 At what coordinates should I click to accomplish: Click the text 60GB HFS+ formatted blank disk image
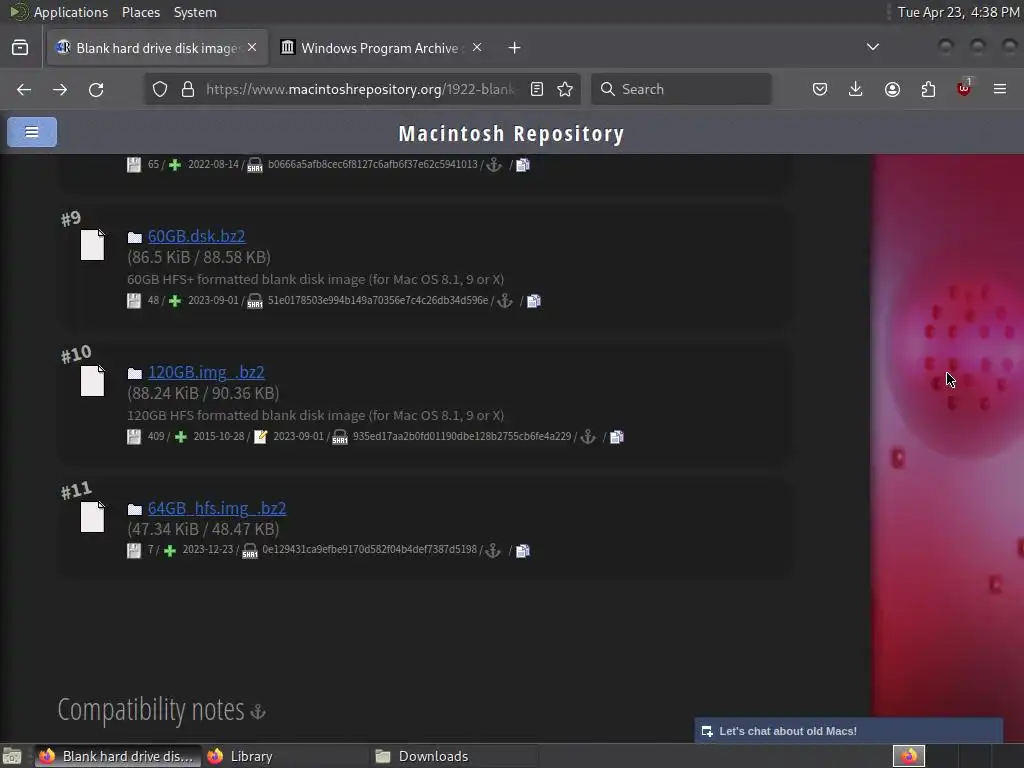[x=315, y=280]
